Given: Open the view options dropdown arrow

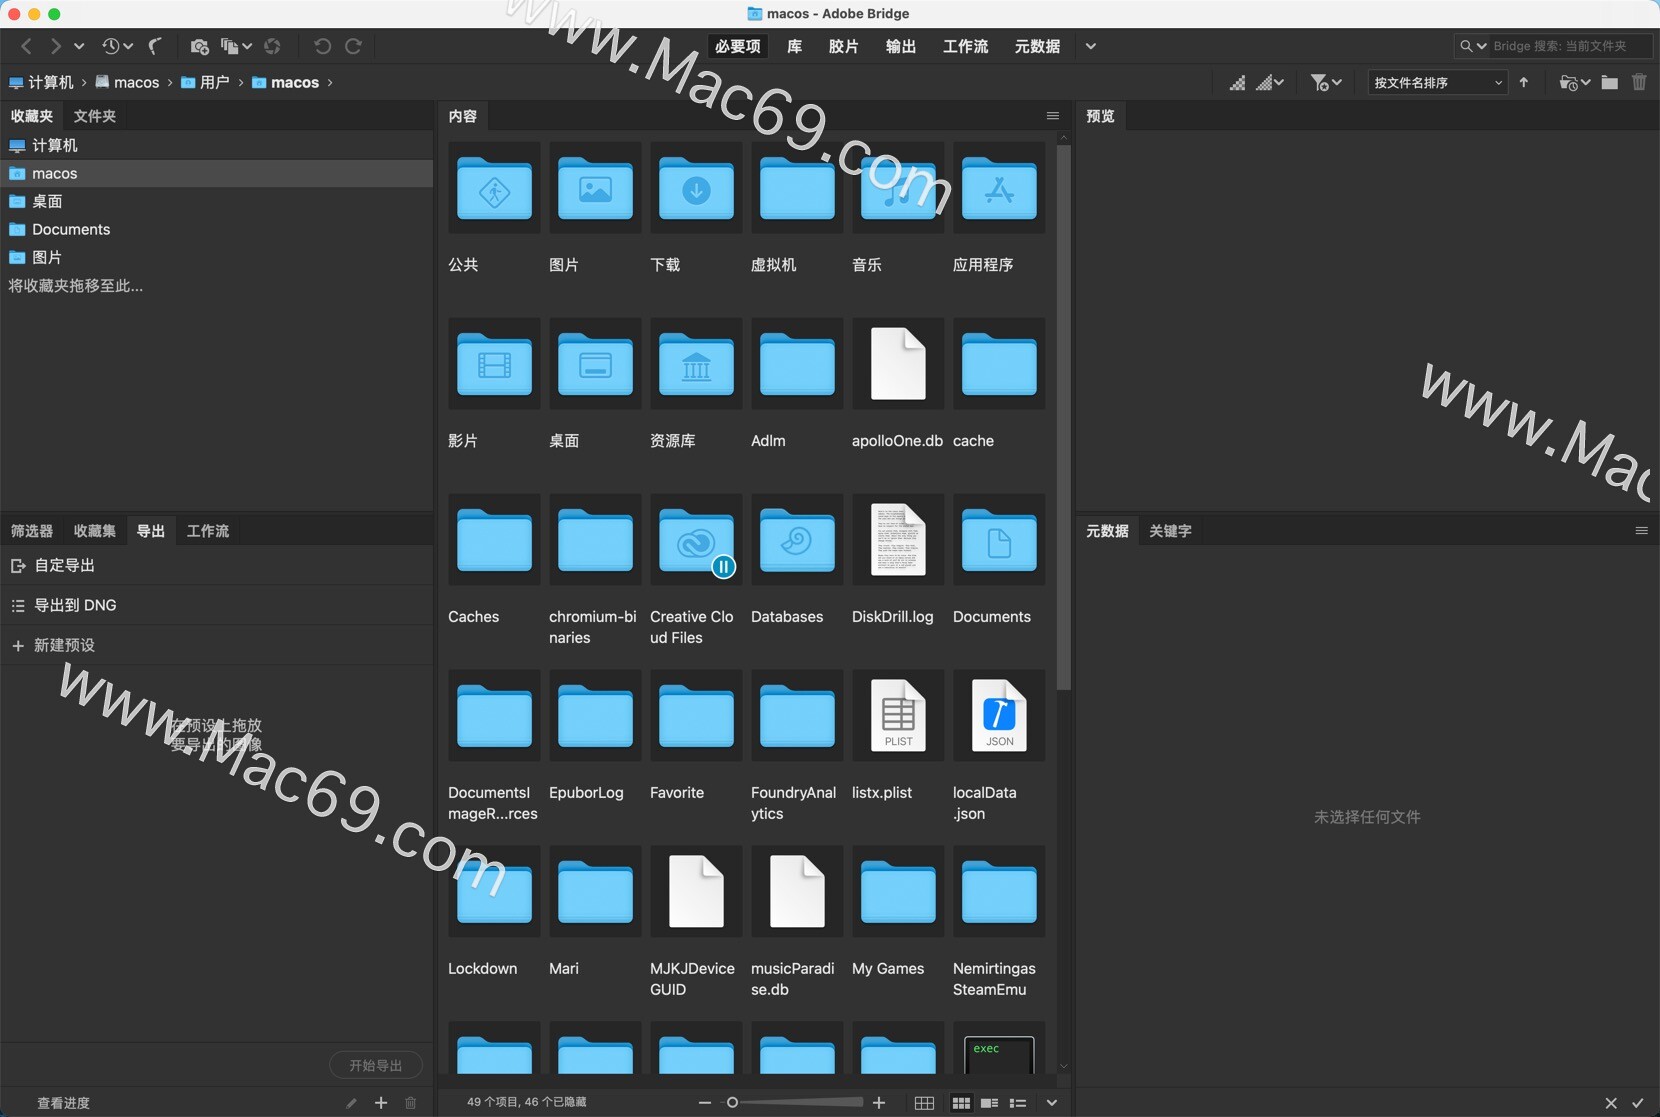Looking at the screenshot, I should click(1051, 1103).
